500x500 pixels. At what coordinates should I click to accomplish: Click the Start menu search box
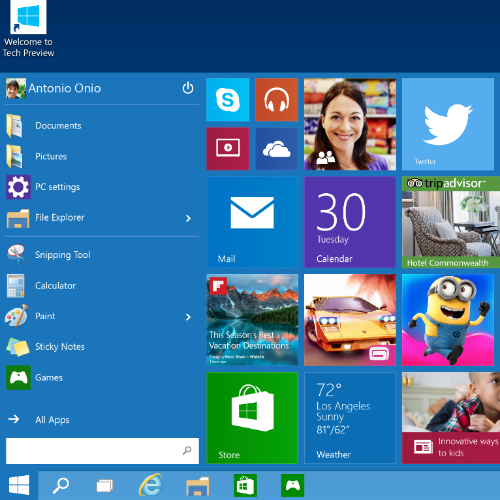[x=102, y=451]
